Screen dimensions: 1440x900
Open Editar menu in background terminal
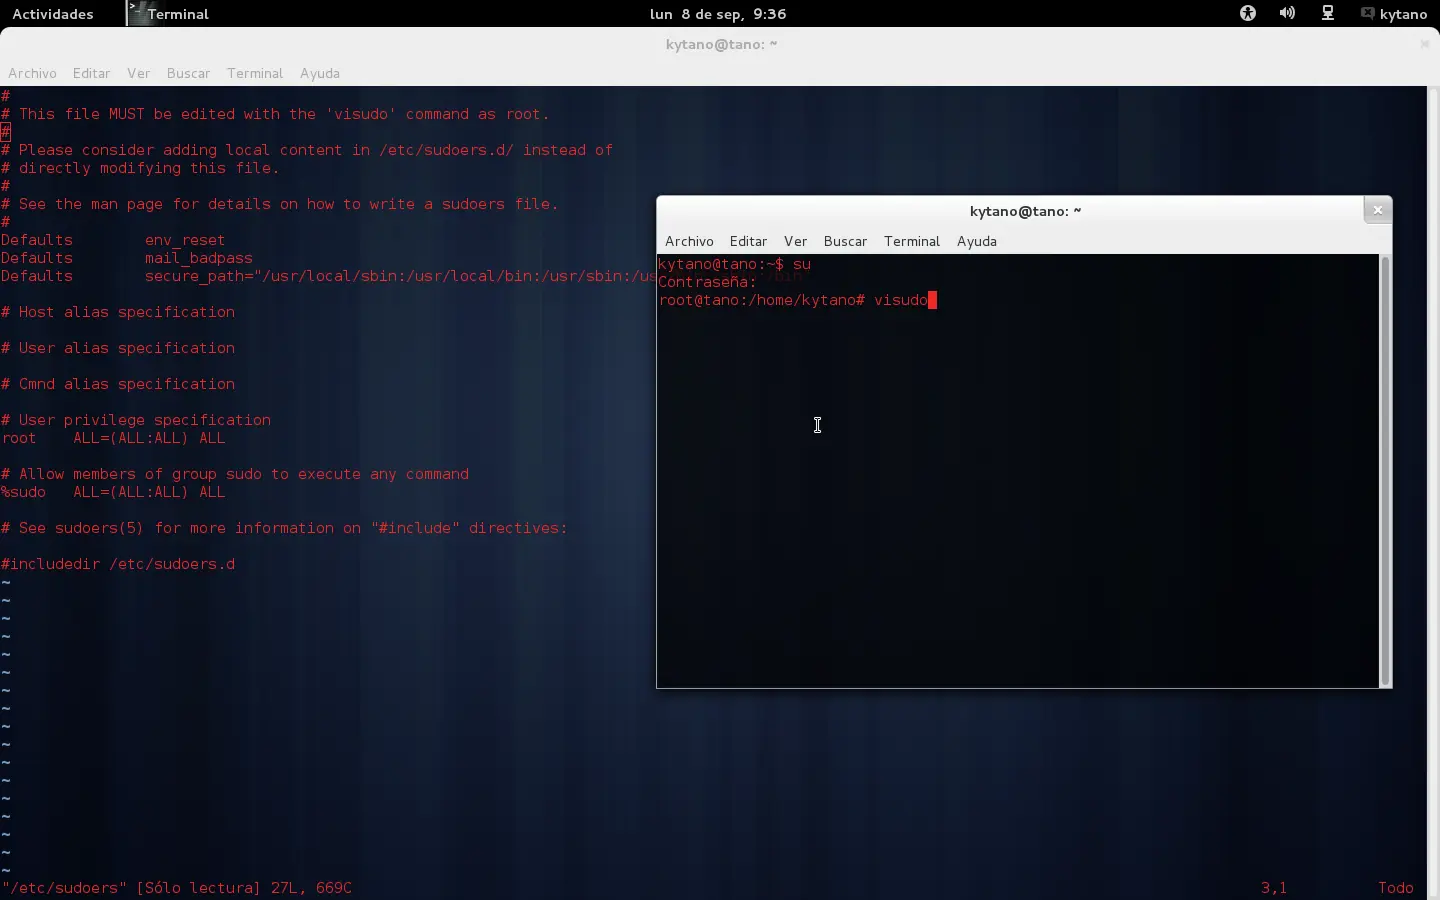[91, 73]
